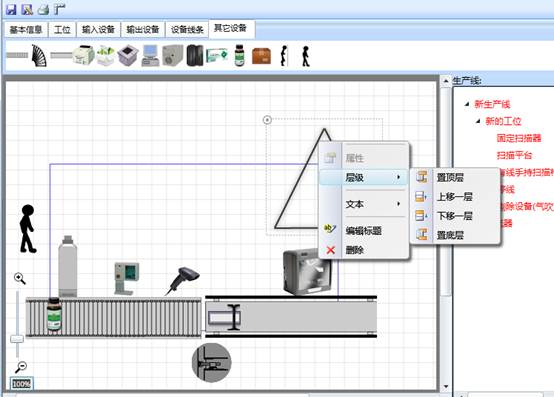Select the label printer device icon
The image size is (554, 397).
[x=83, y=55]
